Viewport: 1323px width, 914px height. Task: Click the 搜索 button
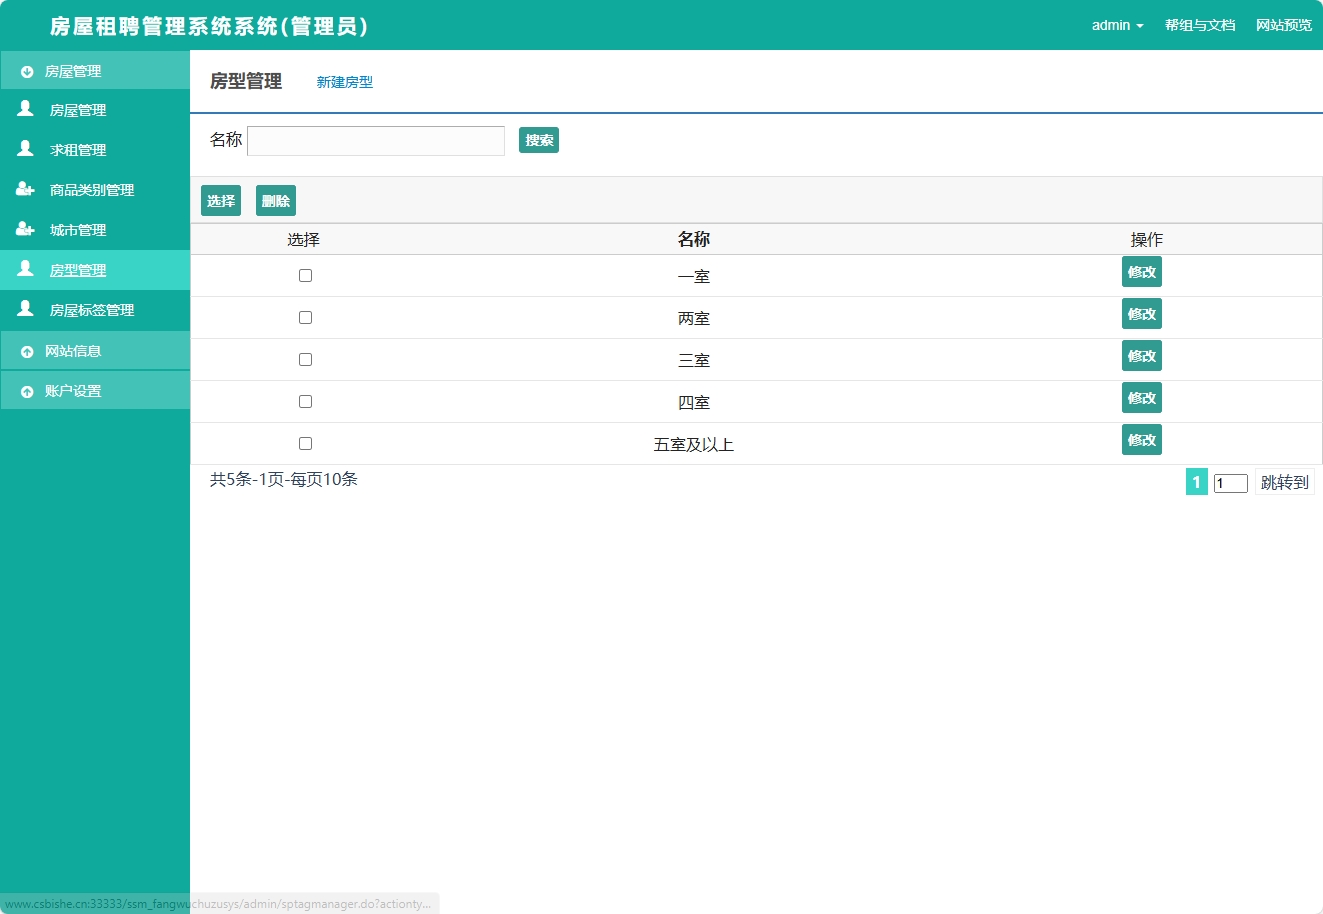[x=538, y=140]
